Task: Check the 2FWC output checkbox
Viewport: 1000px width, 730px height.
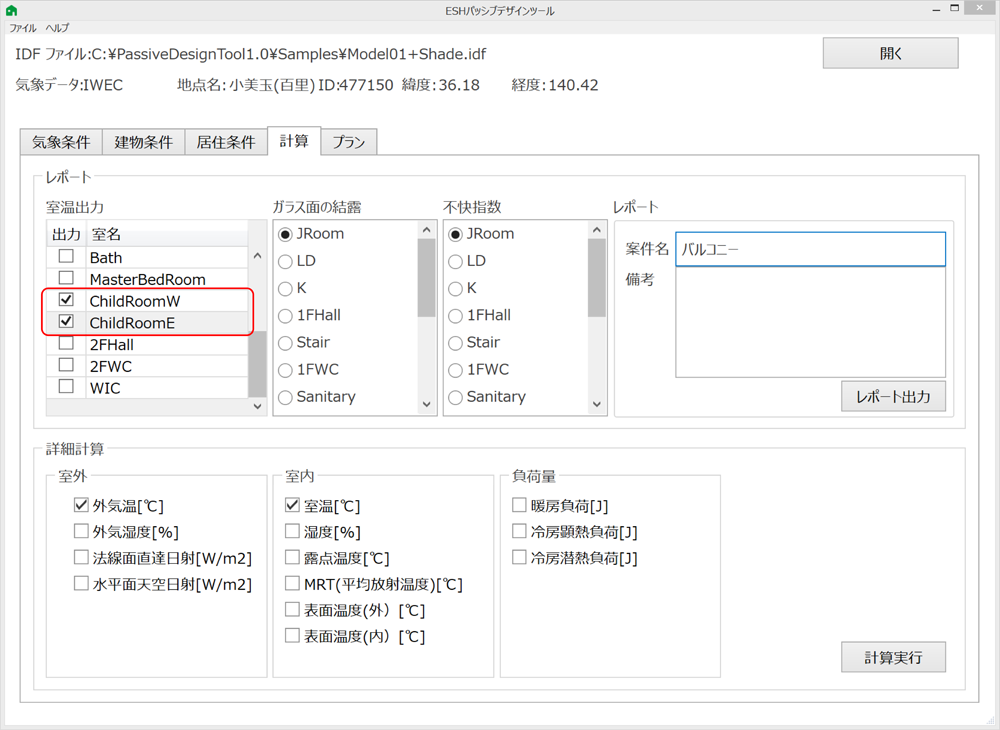Action: pos(66,365)
